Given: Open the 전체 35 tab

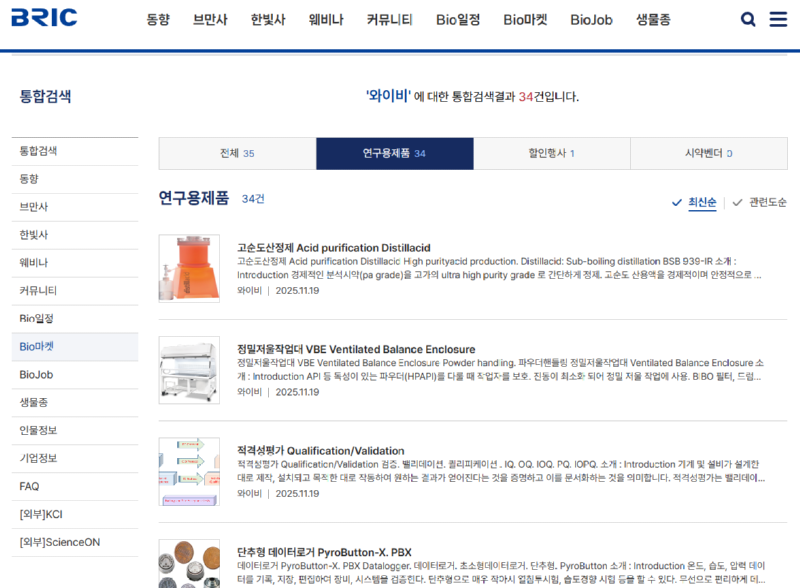Looking at the screenshot, I should 237,154.
